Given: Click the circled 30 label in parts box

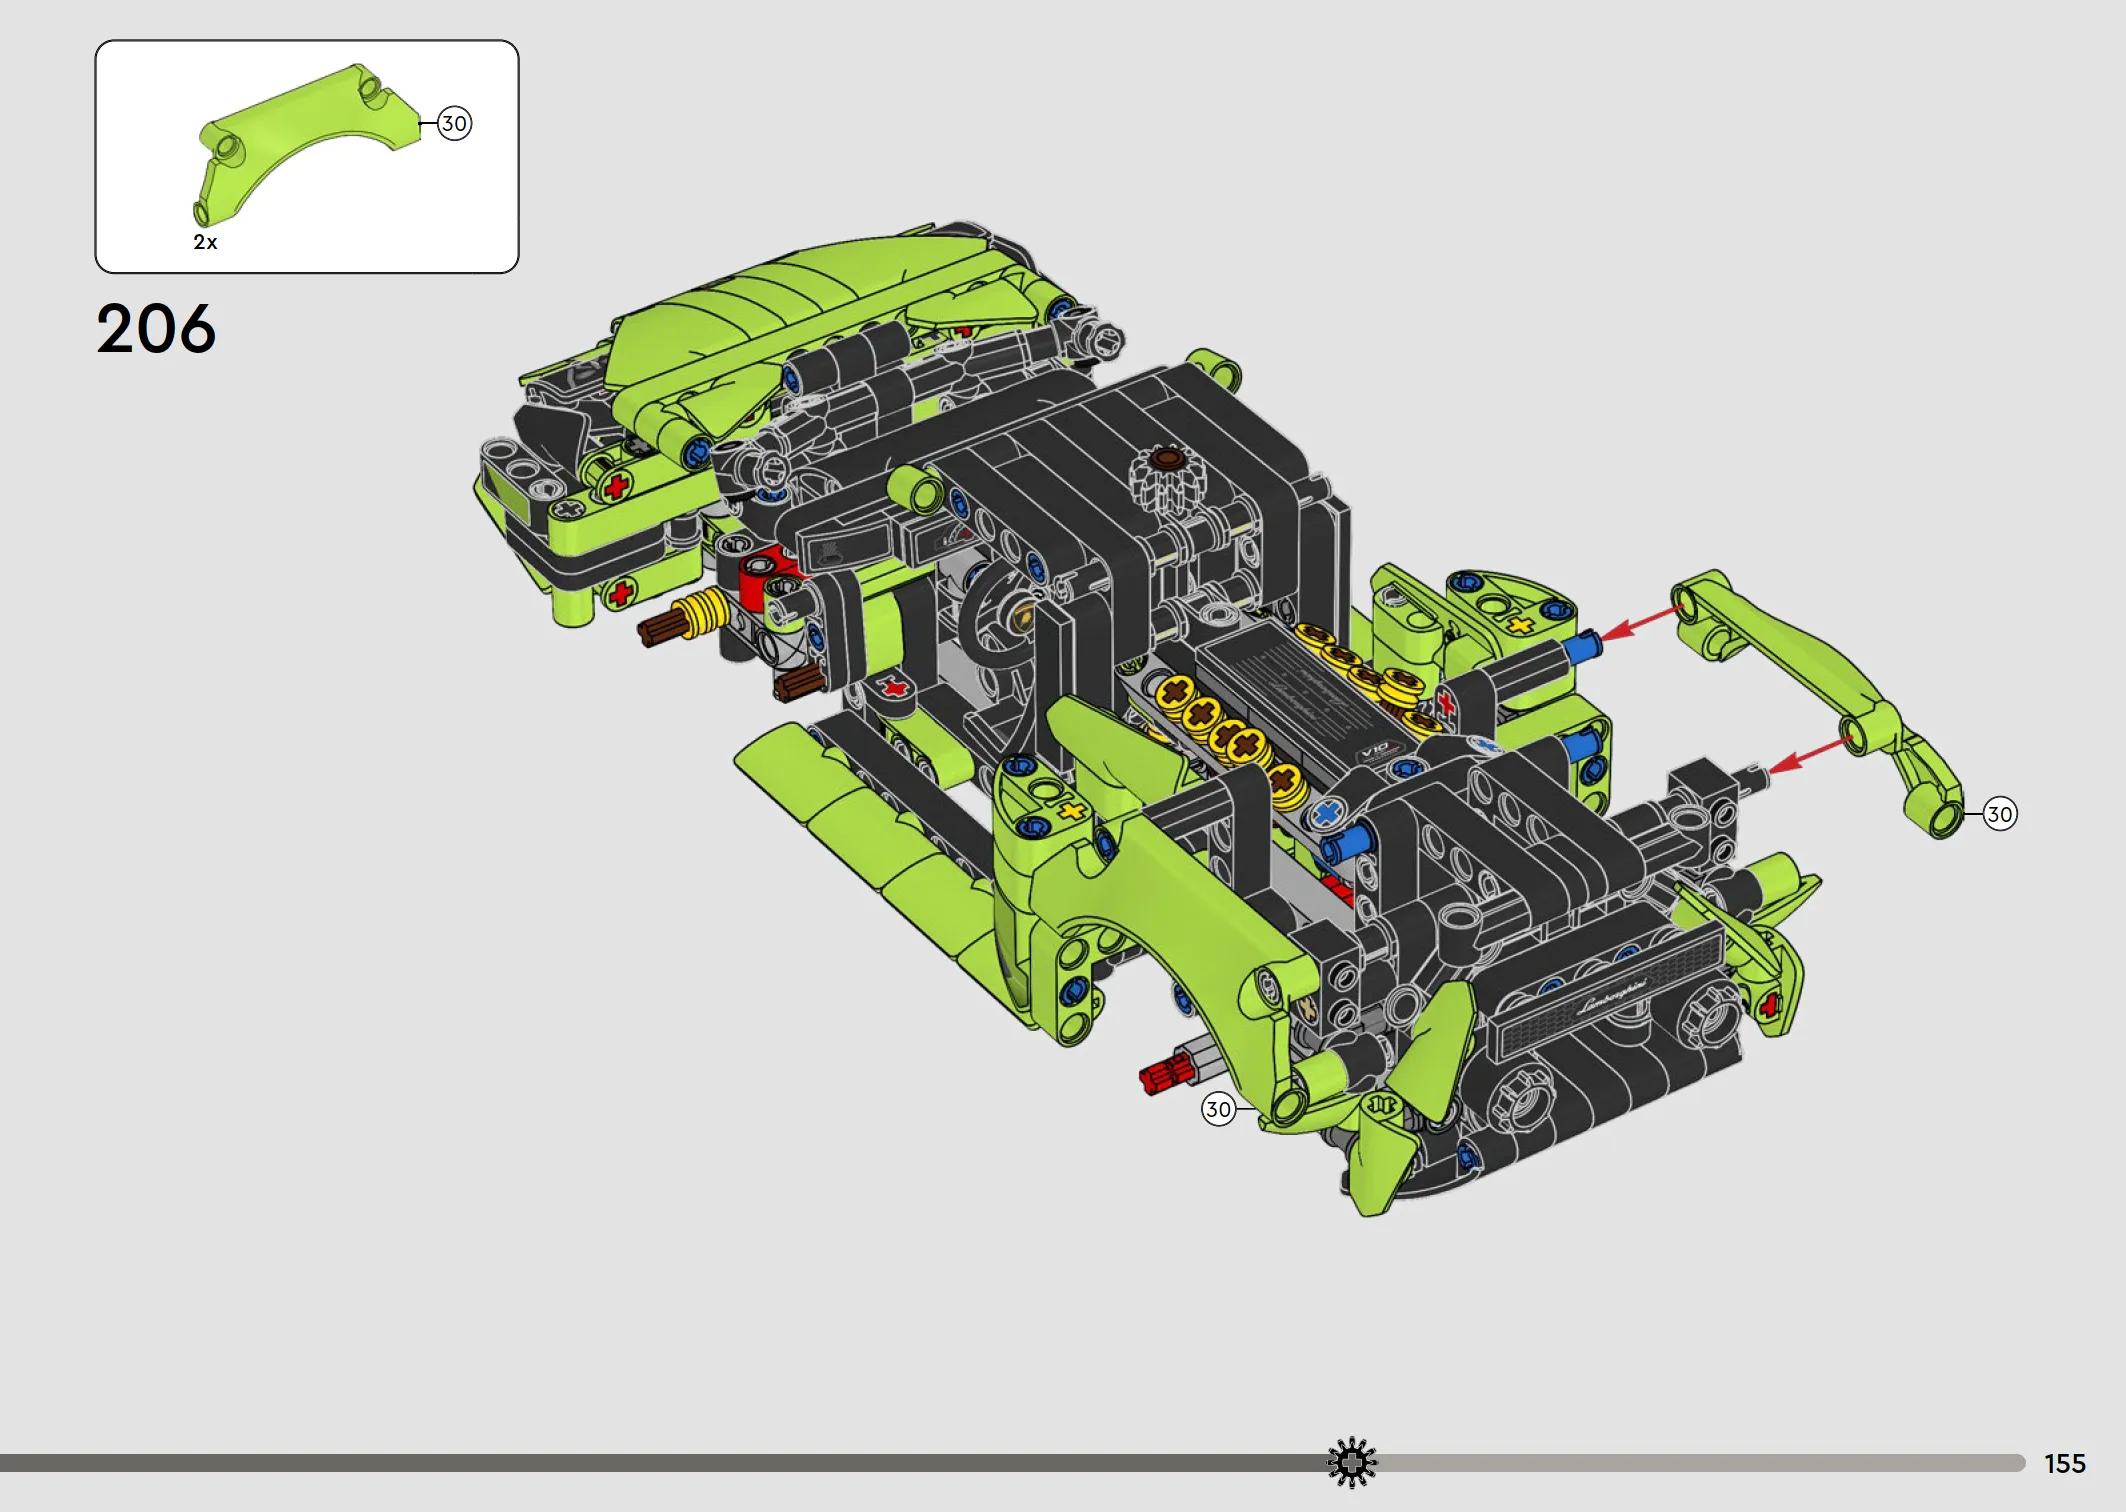Looking at the screenshot, I should tap(454, 124).
